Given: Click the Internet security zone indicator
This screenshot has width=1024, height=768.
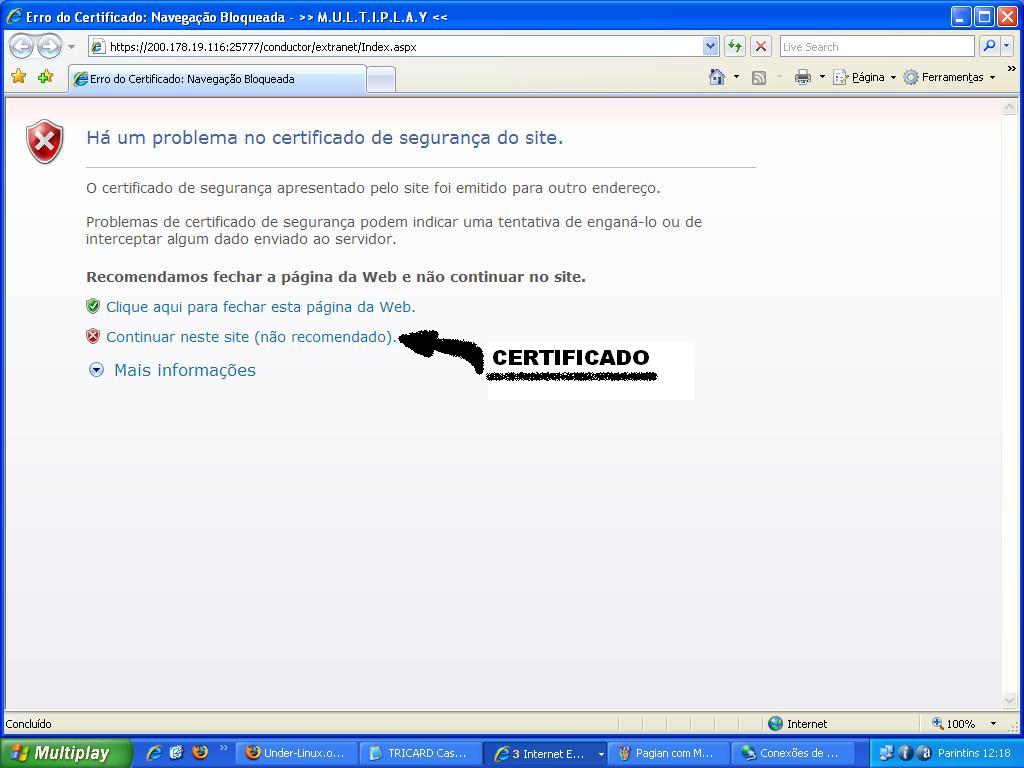Looking at the screenshot, I should pyautogui.click(x=797, y=724).
